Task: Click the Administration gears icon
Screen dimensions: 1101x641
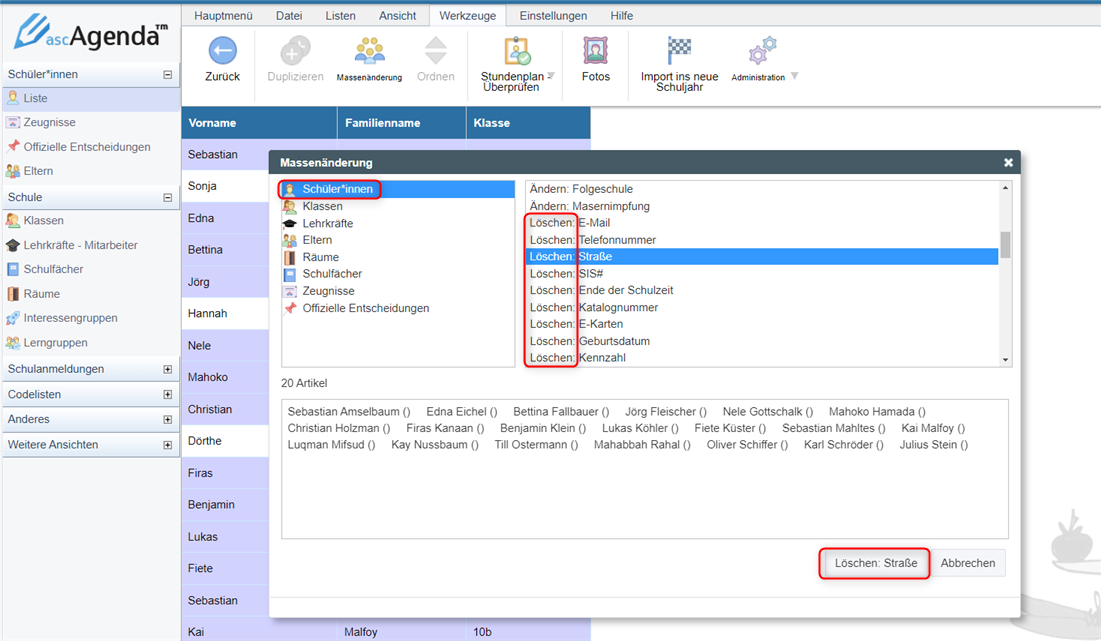Action: 763,51
